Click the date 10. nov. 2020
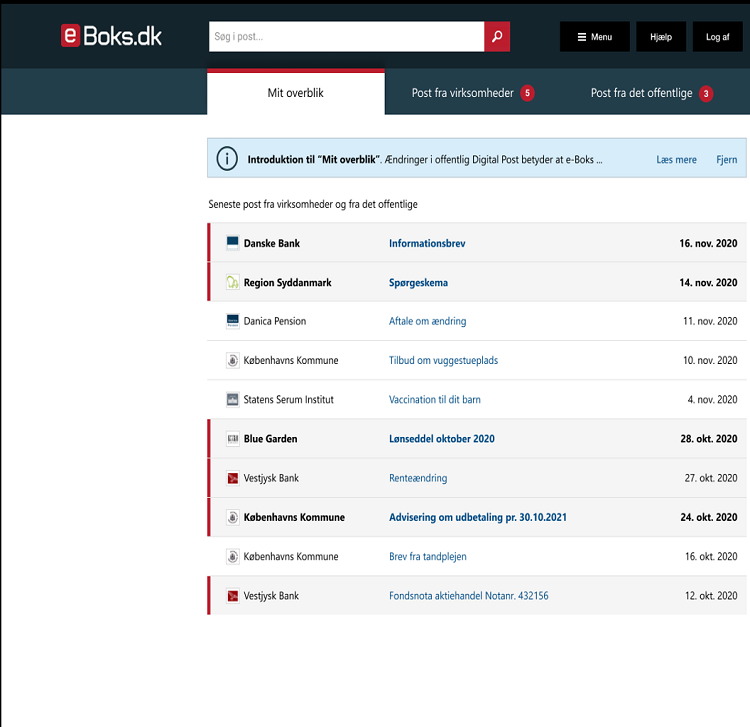The width and height of the screenshot is (750, 727). coord(710,360)
